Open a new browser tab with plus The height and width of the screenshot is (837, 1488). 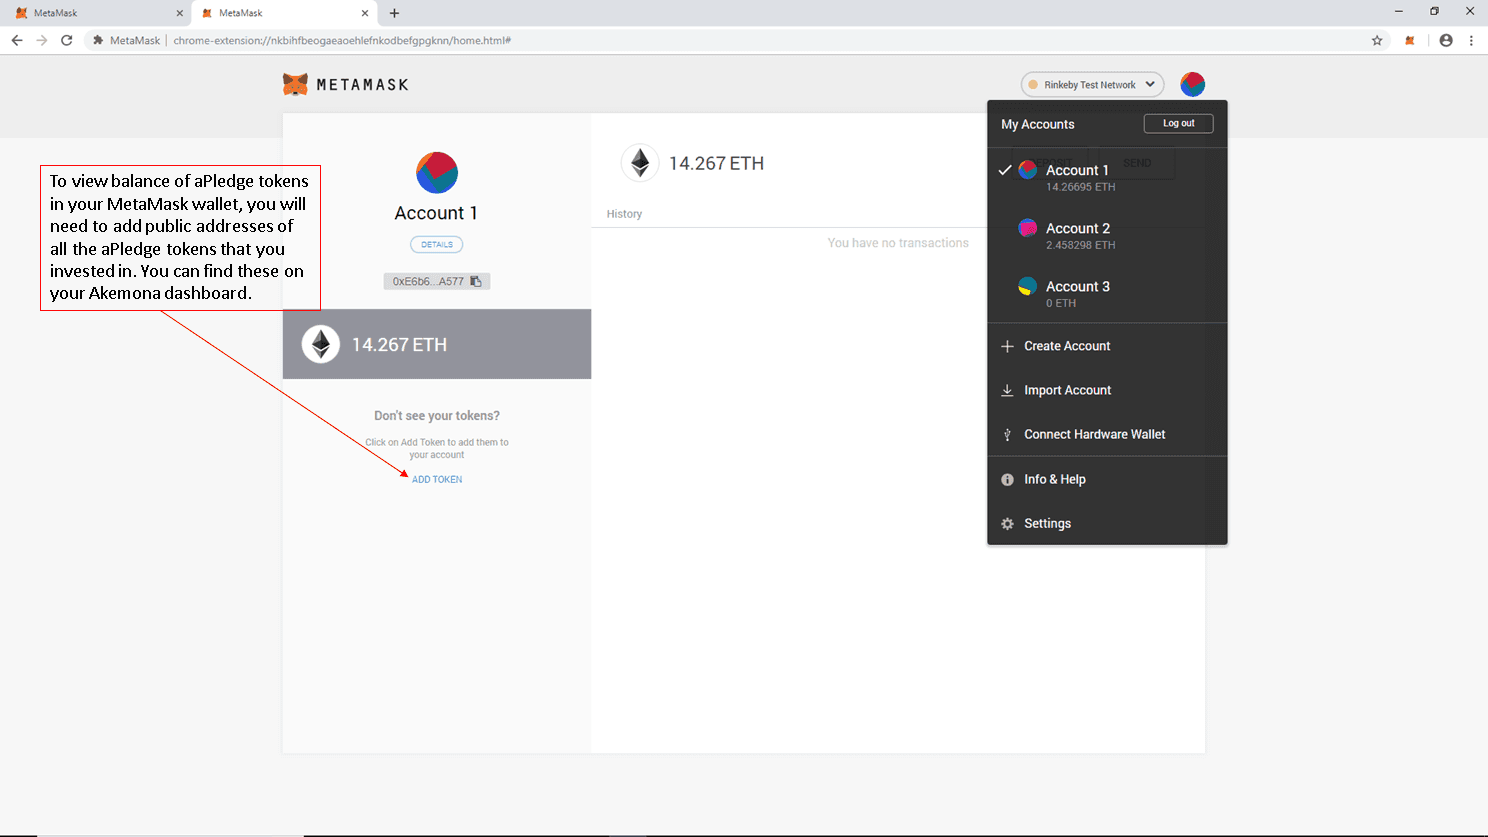(x=394, y=13)
